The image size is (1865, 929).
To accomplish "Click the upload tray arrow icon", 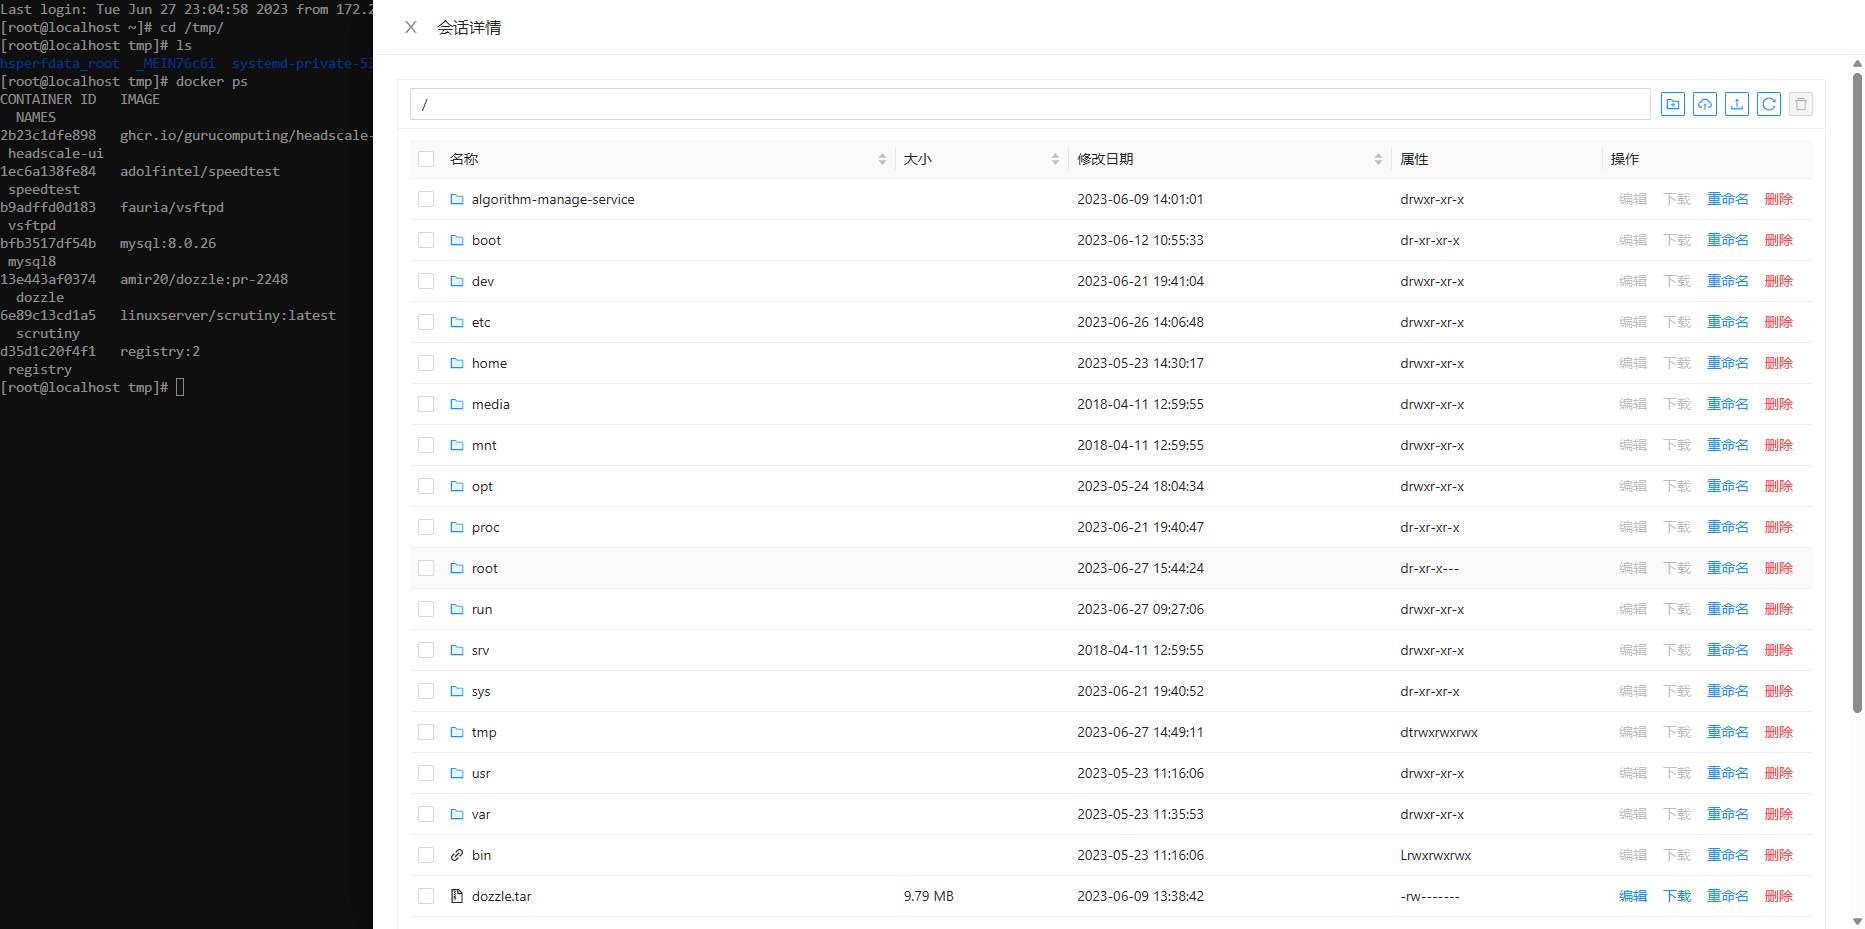I will coord(1737,104).
